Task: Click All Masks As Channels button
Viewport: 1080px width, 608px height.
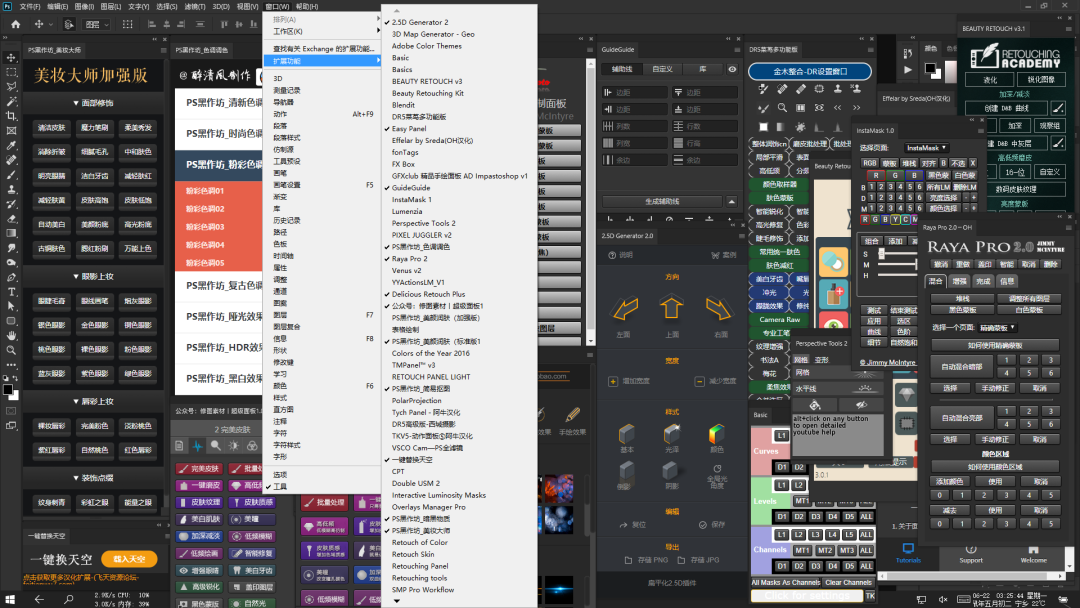Action: (786, 583)
